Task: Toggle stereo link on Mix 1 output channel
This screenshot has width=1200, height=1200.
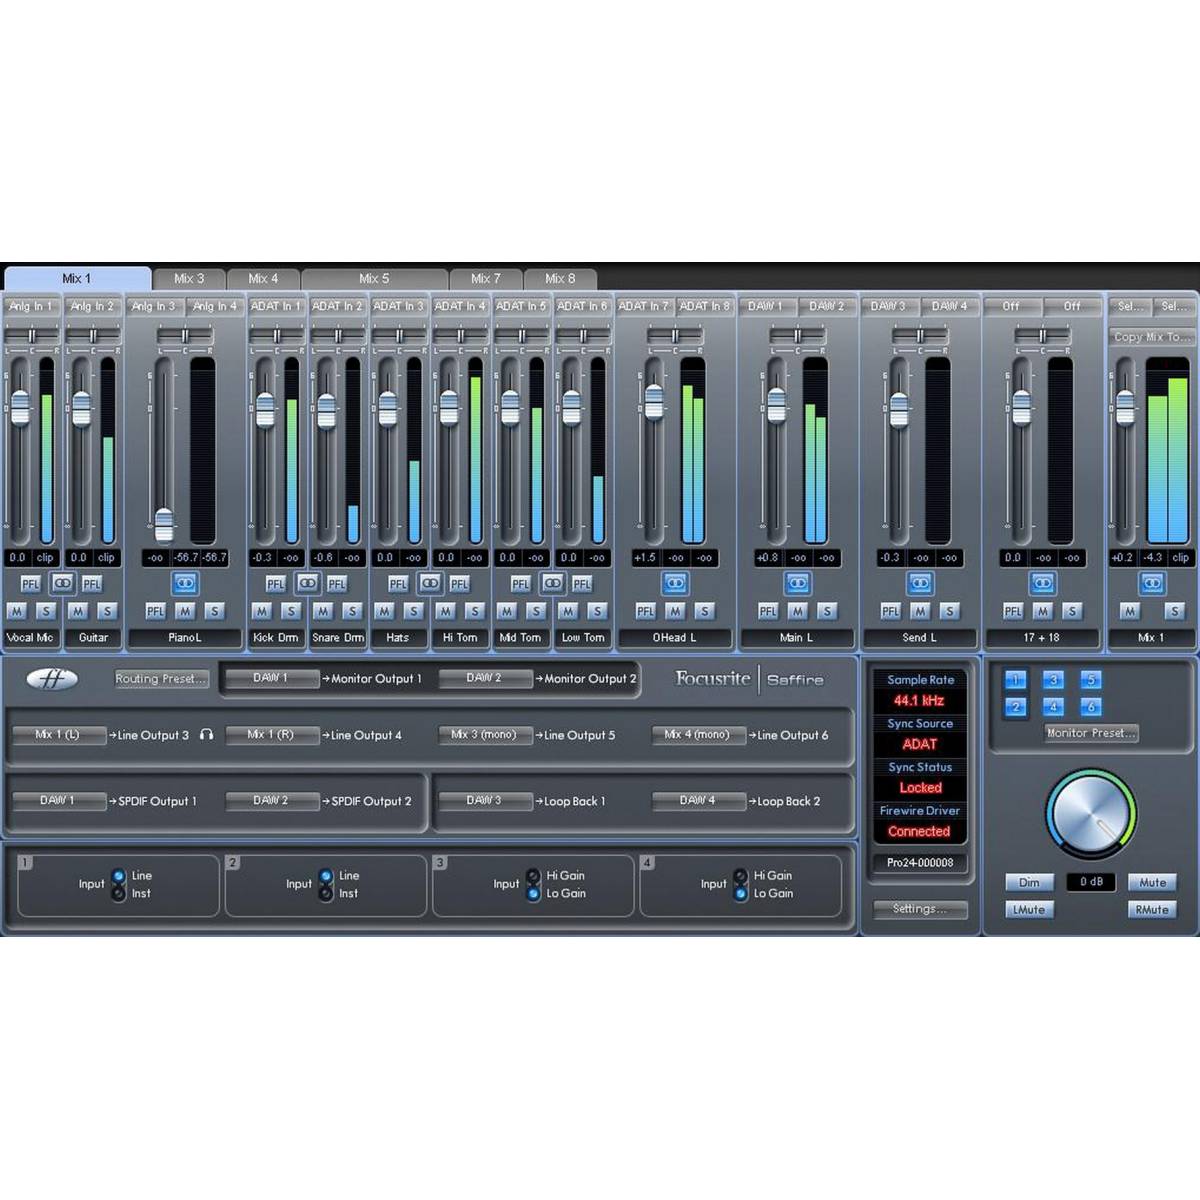Action: coord(1152,582)
